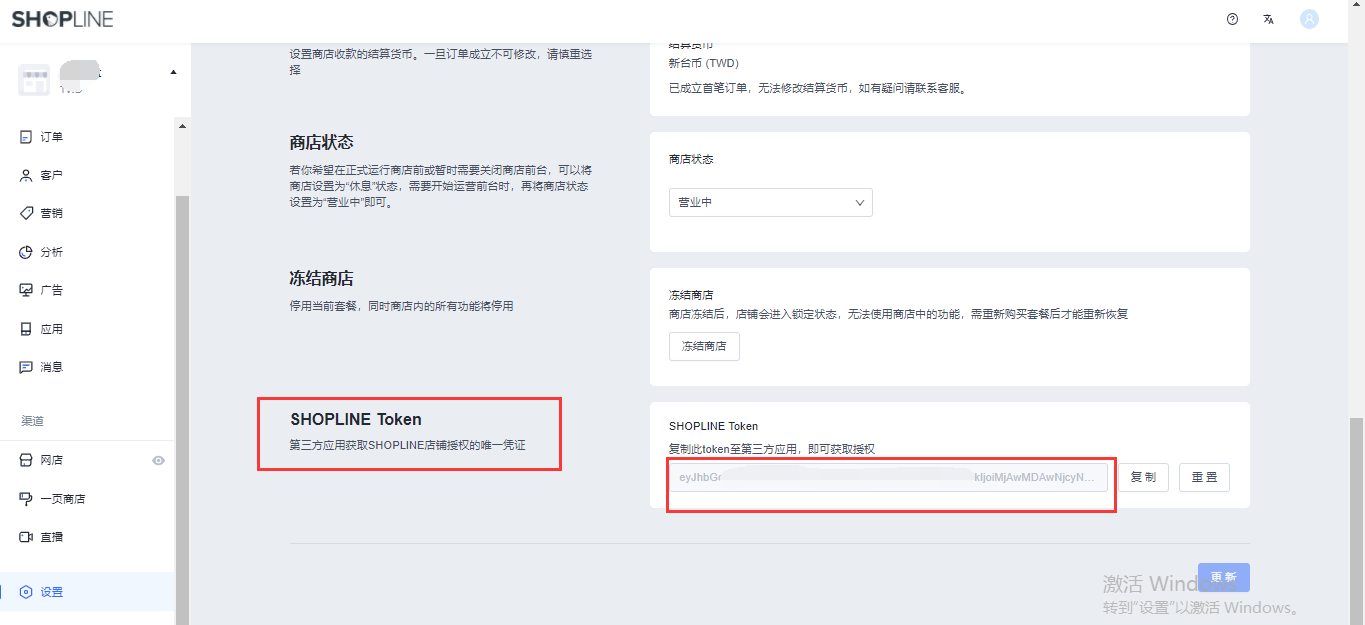1365x625 pixels.
Task: Open the user avatar menu
Action: tap(1309, 19)
